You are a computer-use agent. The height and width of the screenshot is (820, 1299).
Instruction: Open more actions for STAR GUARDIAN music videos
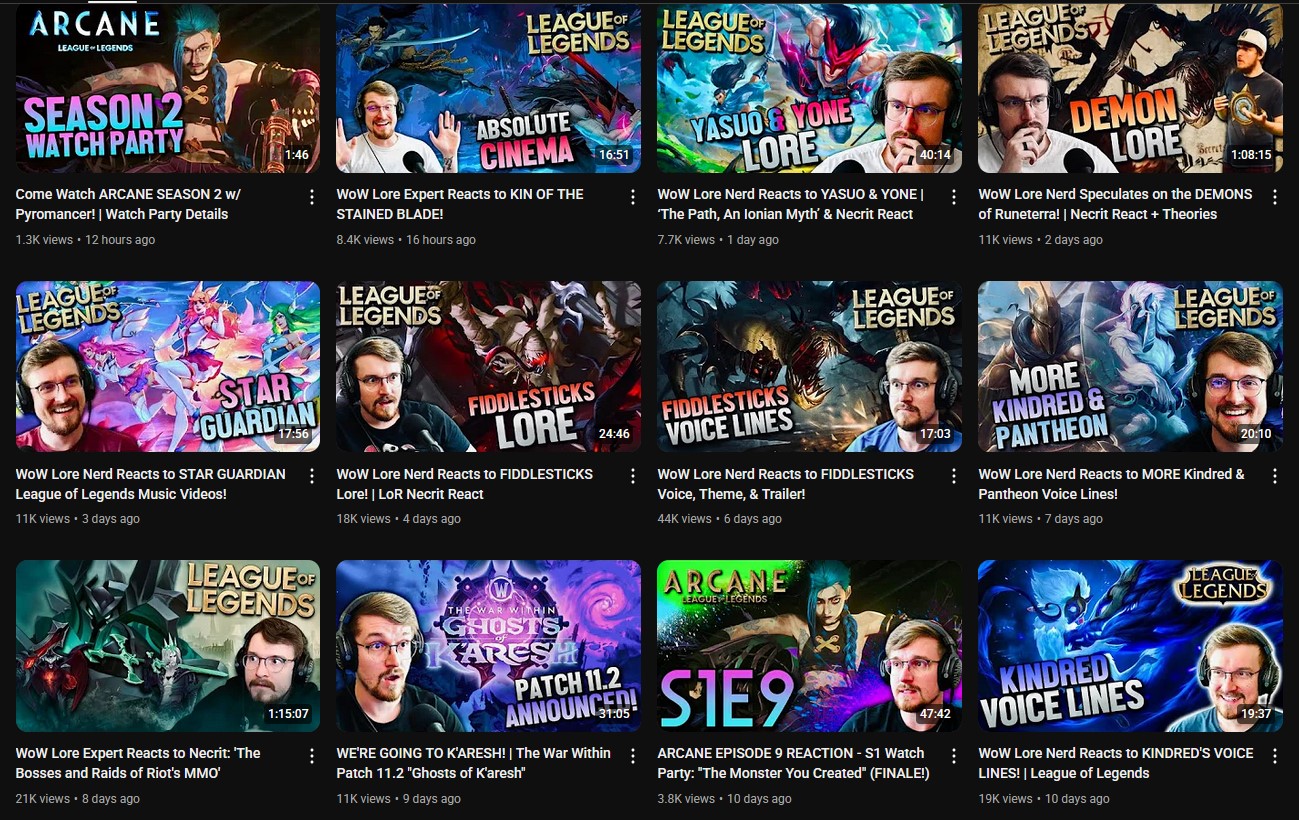[311, 476]
